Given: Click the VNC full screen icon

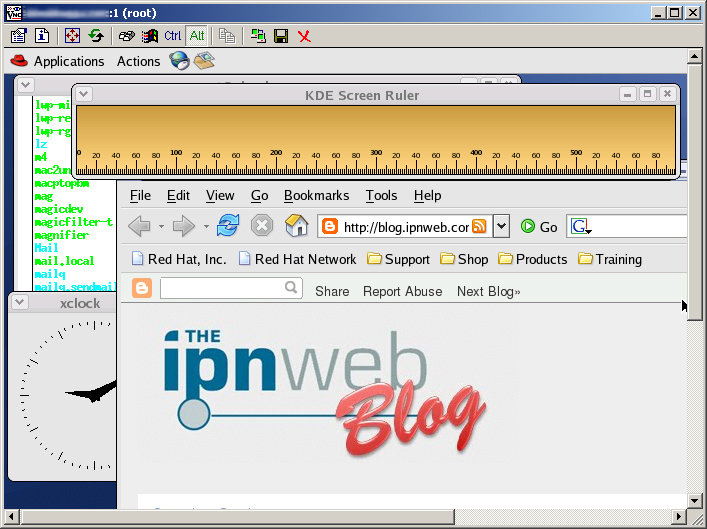Looking at the screenshot, I should [72, 36].
